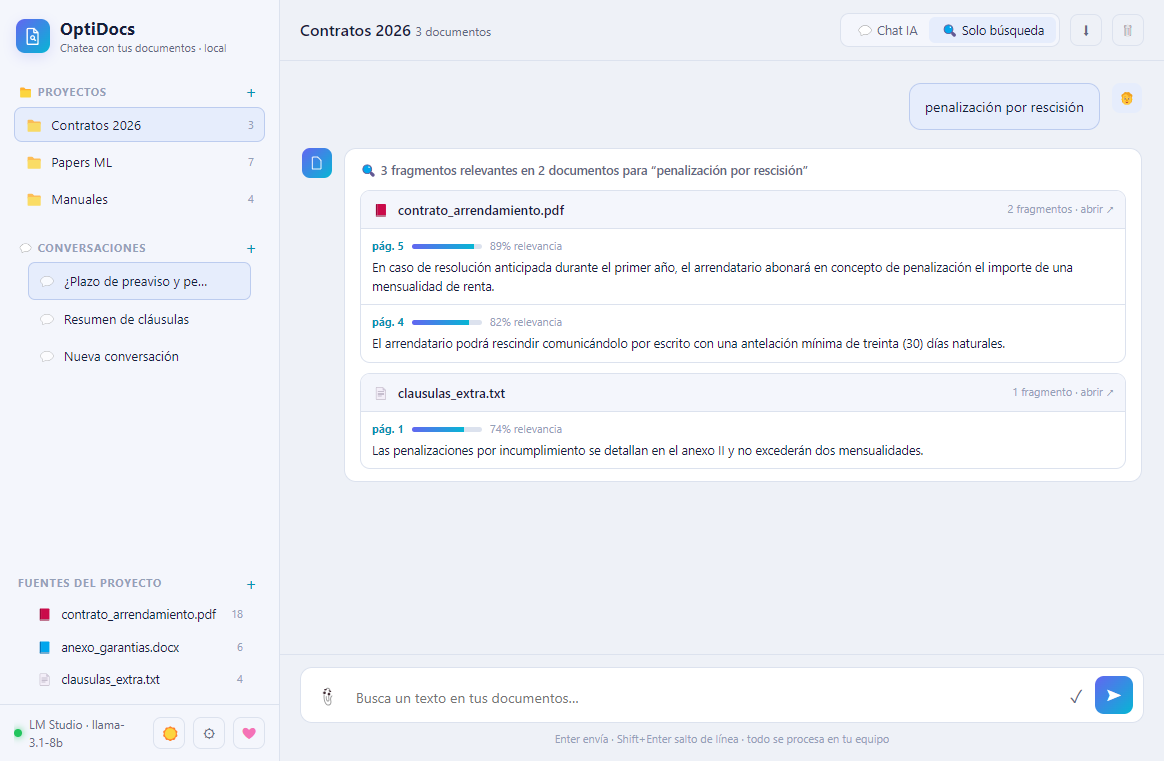This screenshot has height=761, width=1164.
Task: Attach a file with the paperclip icon
Action: click(327, 697)
